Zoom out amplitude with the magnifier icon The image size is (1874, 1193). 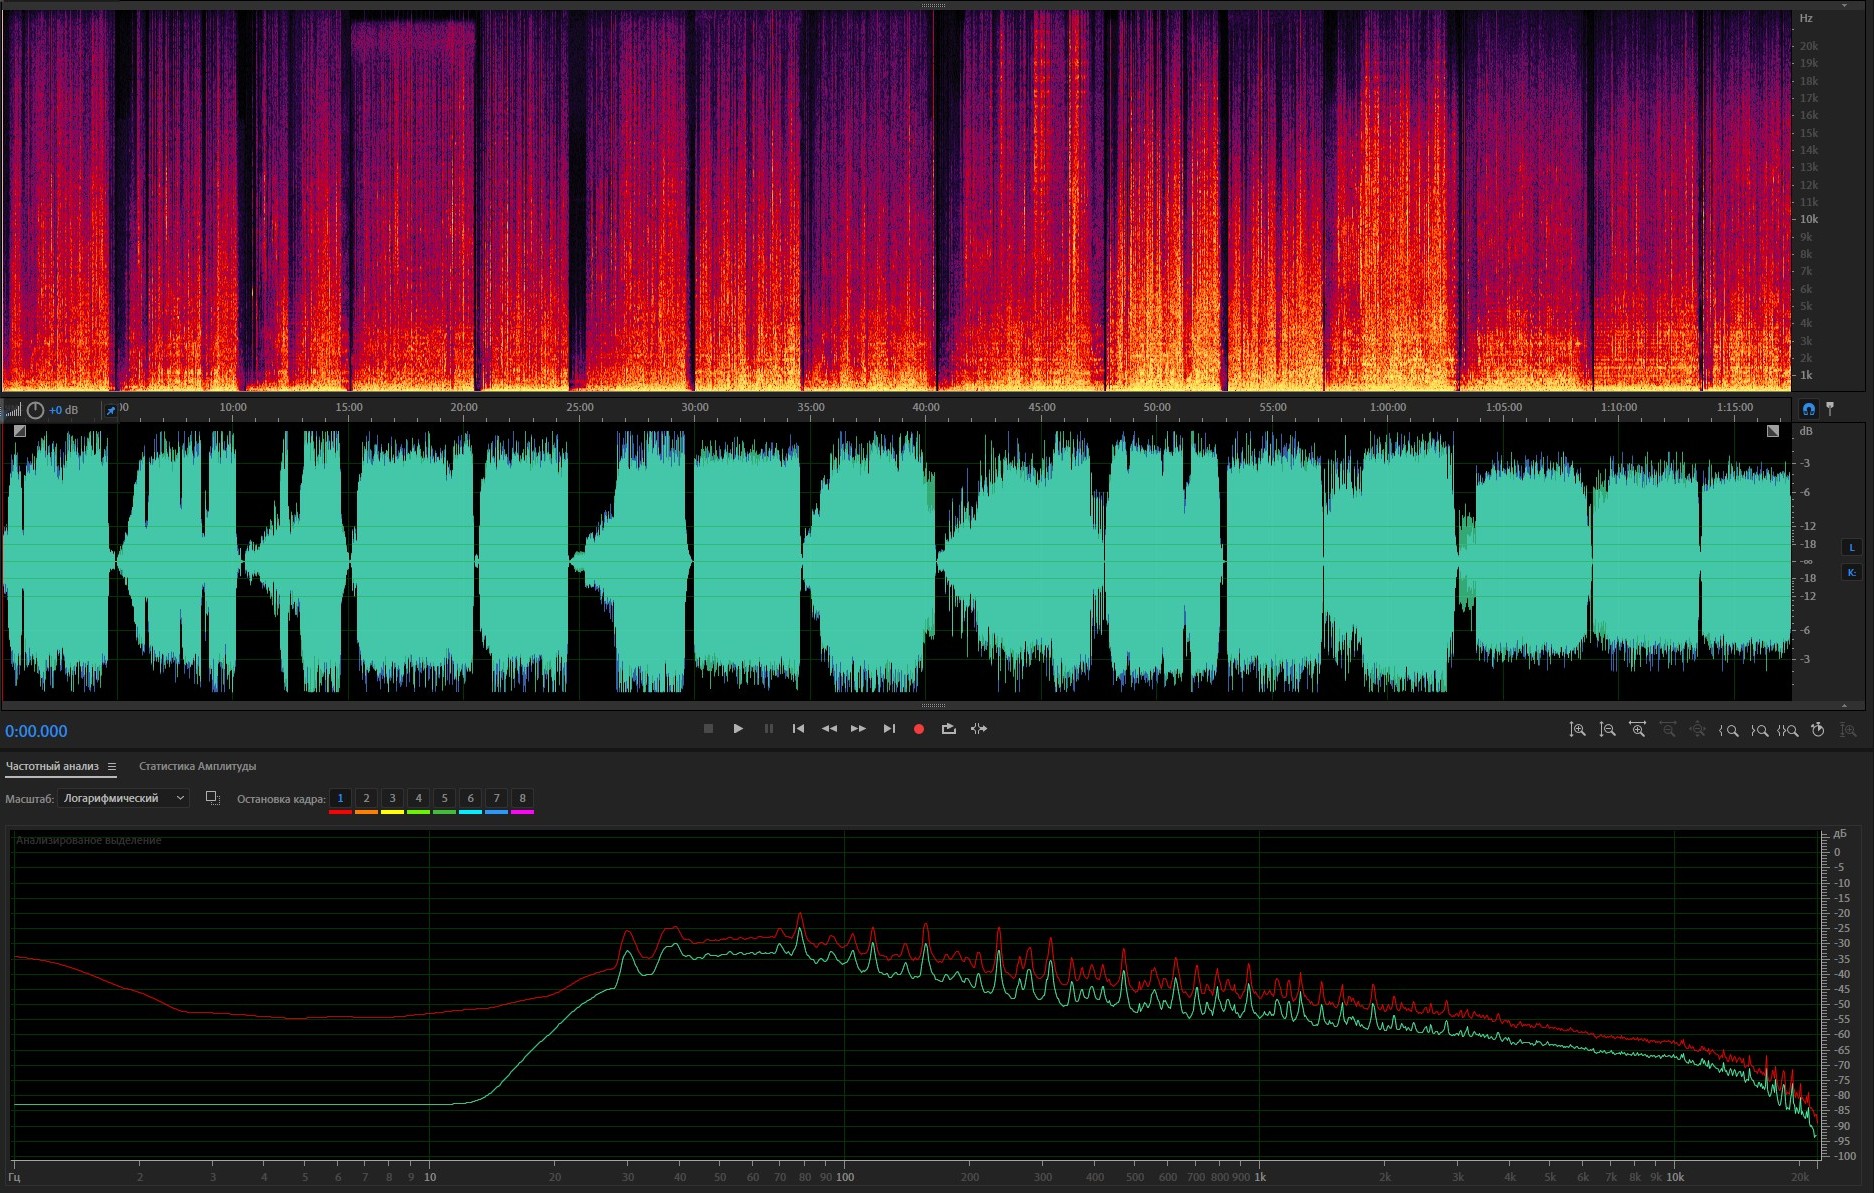pyautogui.click(x=1607, y=730)
